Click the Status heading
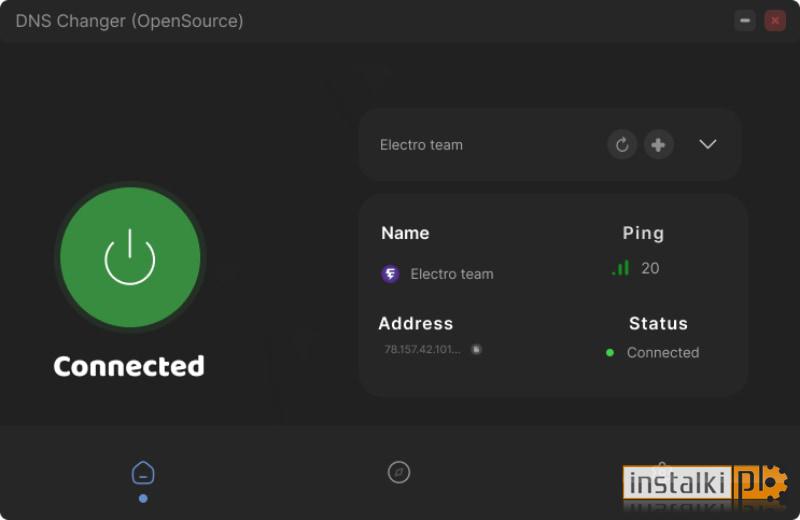 coord(658,324)
